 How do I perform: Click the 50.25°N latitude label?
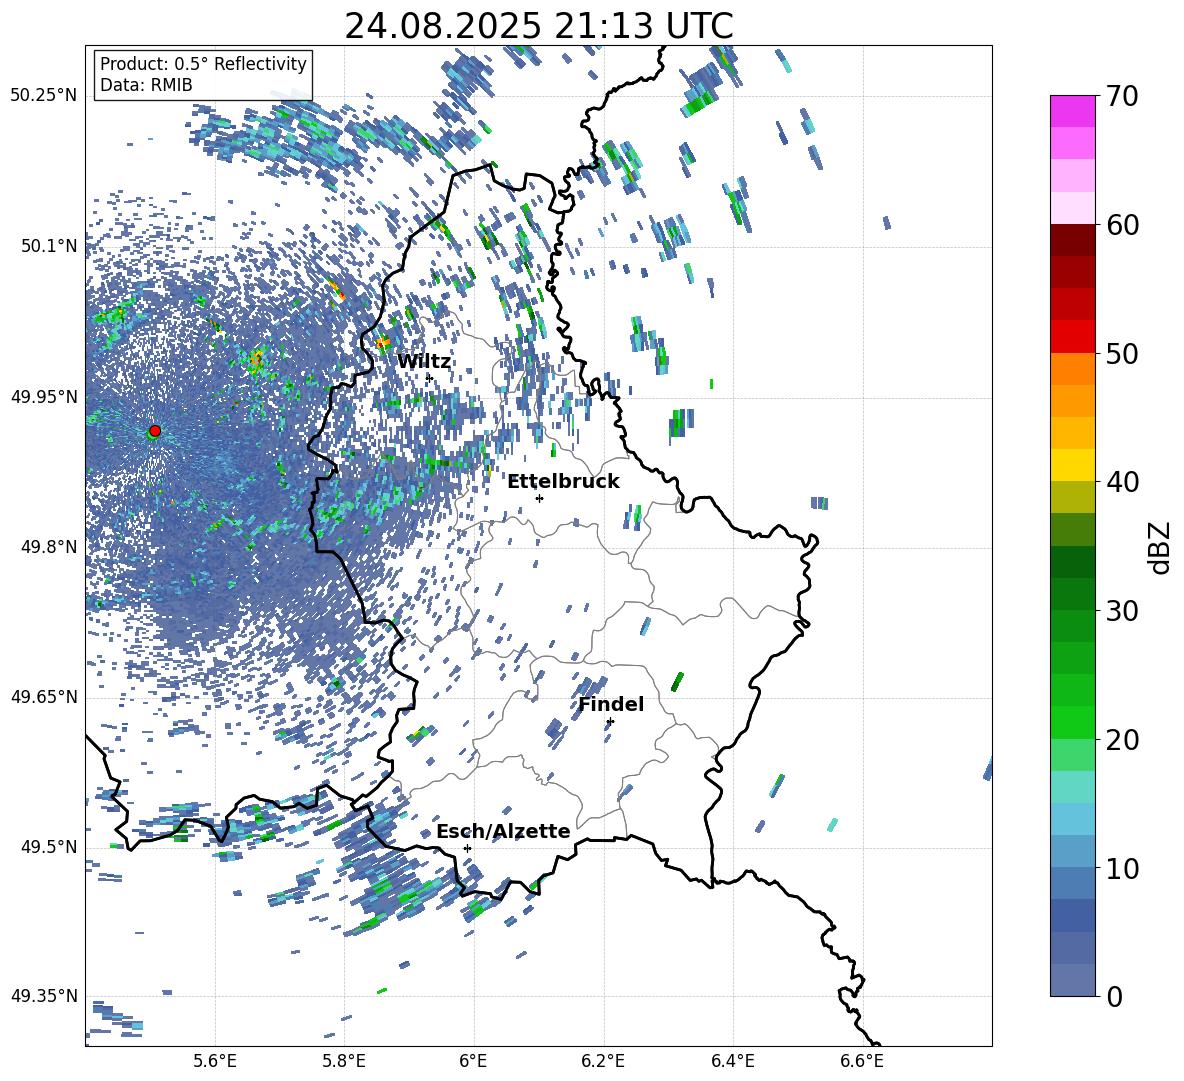pos(44,96)
